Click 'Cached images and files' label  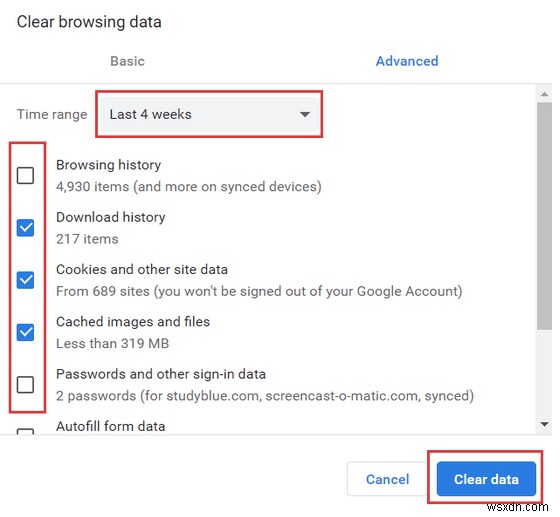click(133, 322)
